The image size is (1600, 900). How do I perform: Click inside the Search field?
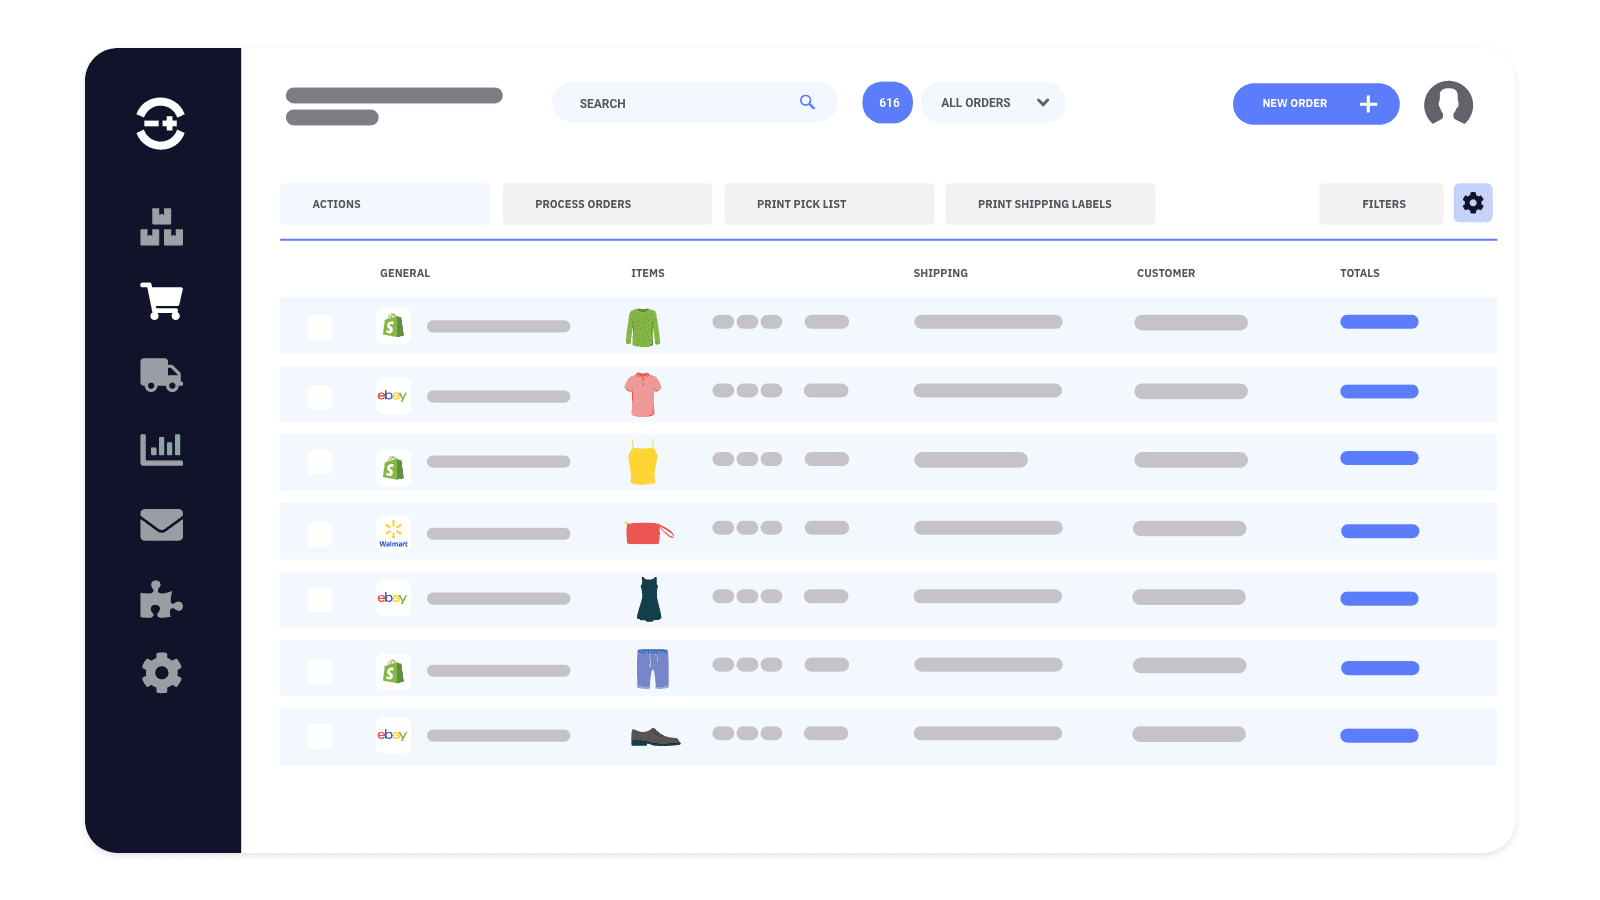[x=680, y=102]
